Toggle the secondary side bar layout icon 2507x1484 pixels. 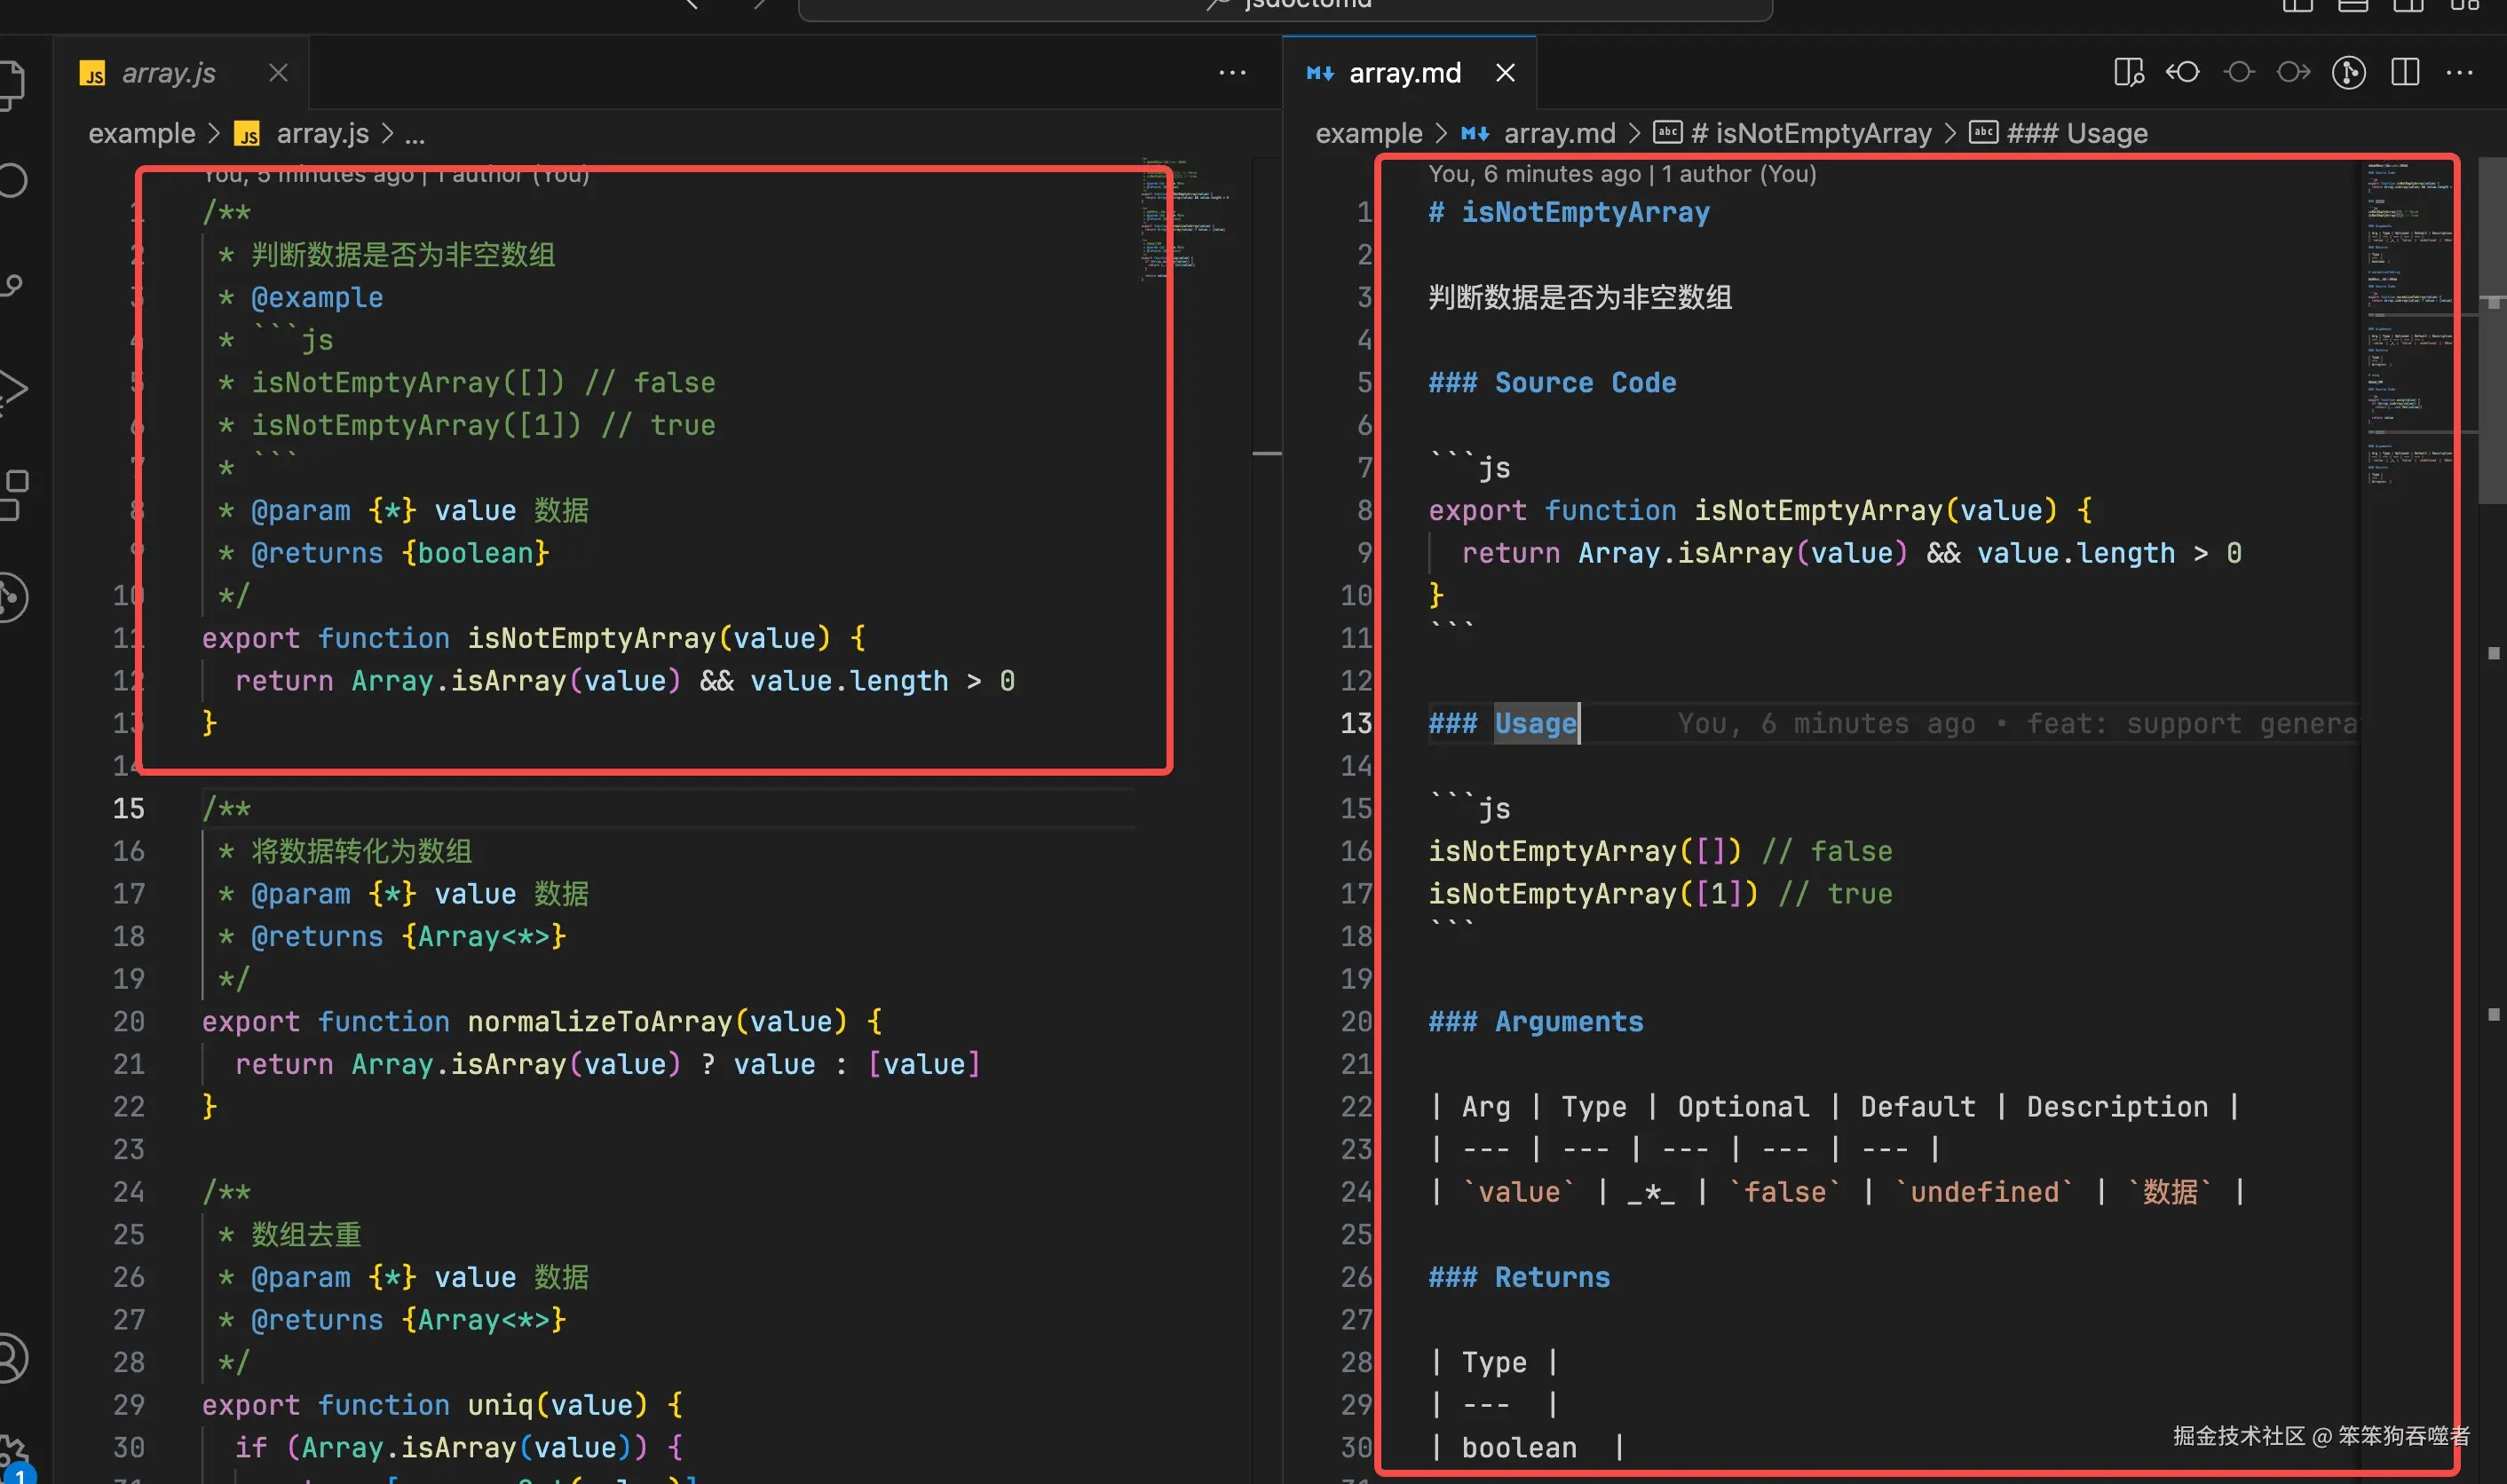2408,5
